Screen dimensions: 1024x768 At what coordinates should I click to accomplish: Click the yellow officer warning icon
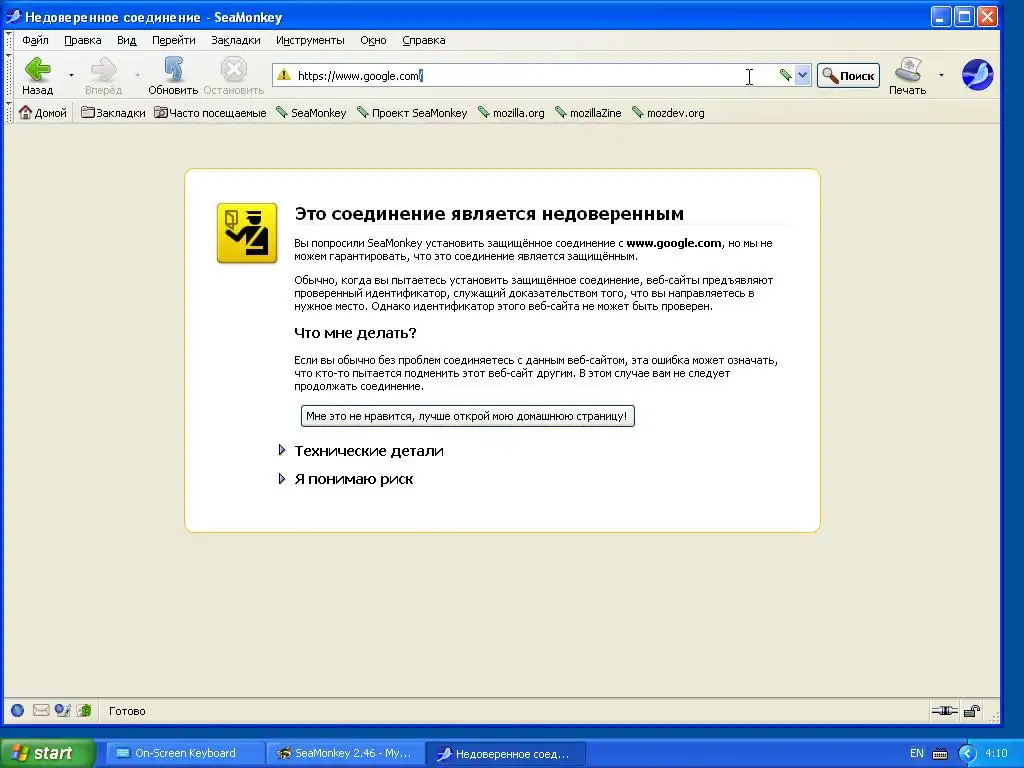pos(247,233)
